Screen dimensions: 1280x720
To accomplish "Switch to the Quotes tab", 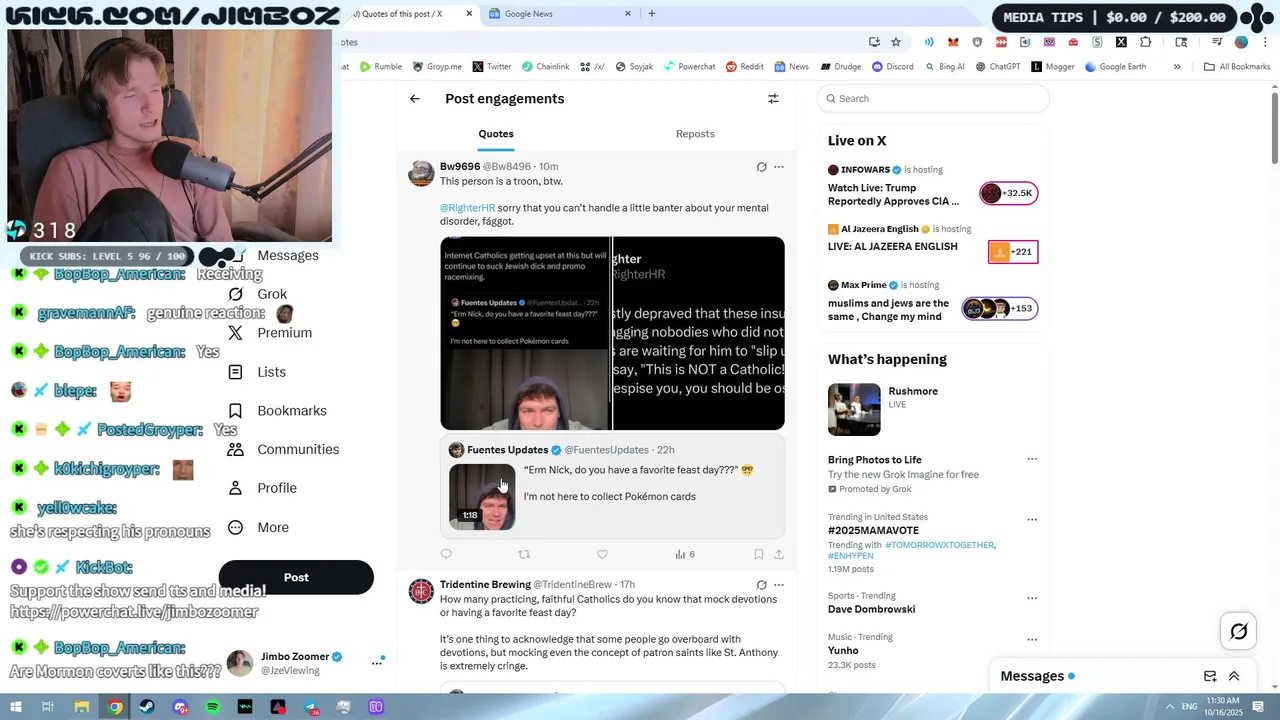I will coord(496,134).
